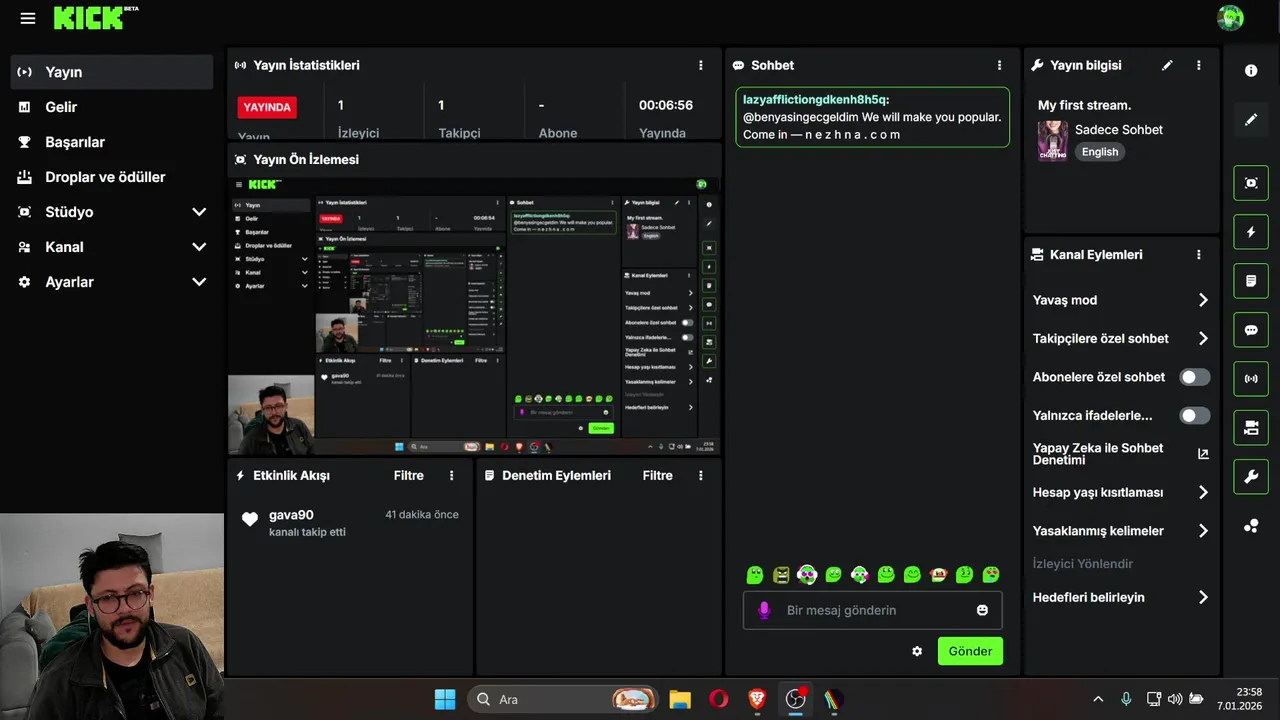The height and width of the screenshot is (720, 1280).
Task: Select Gelir in the sidebar
Action: pyautogui.click(x=111, y=107)
